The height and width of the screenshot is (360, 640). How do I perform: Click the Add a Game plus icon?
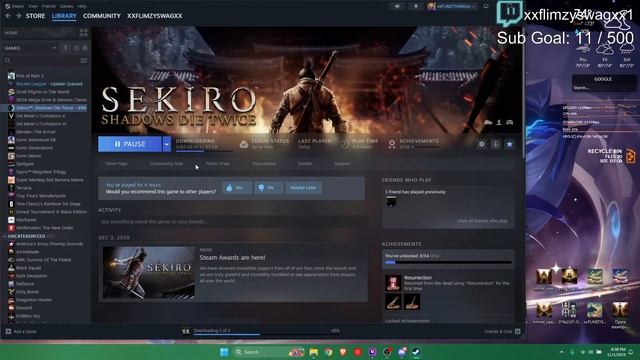coord(8,331)
